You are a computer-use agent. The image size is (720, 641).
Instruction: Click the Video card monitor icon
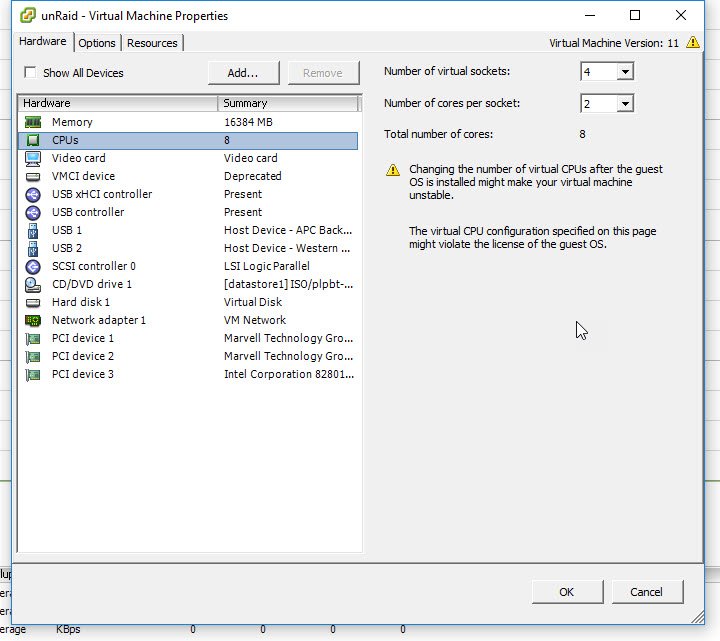(33, 158)
